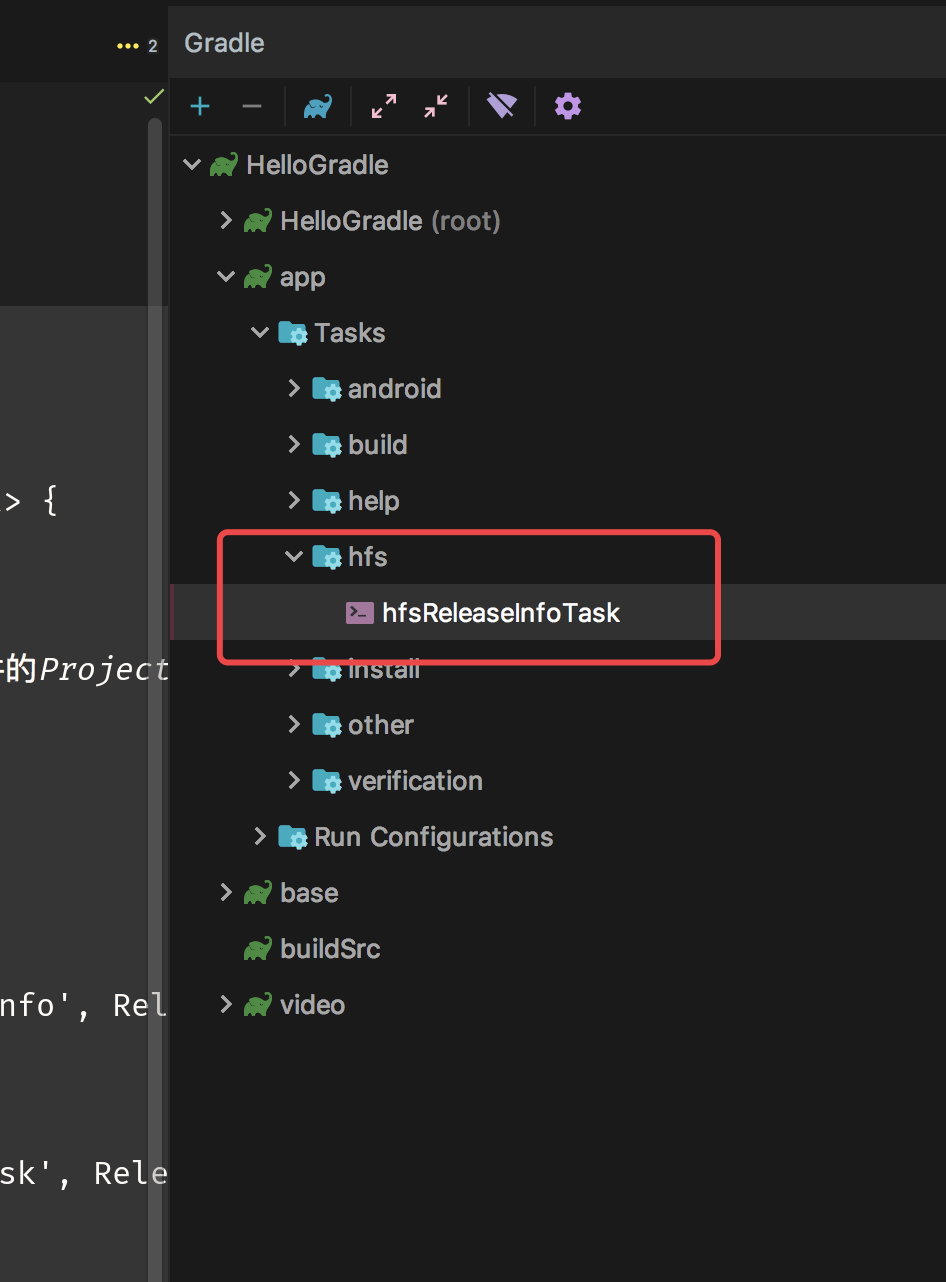The width and height of the screenshot is (946, 1282).
Task: Collapse the top-level HelloGradle node
Action: coord(192,165)
